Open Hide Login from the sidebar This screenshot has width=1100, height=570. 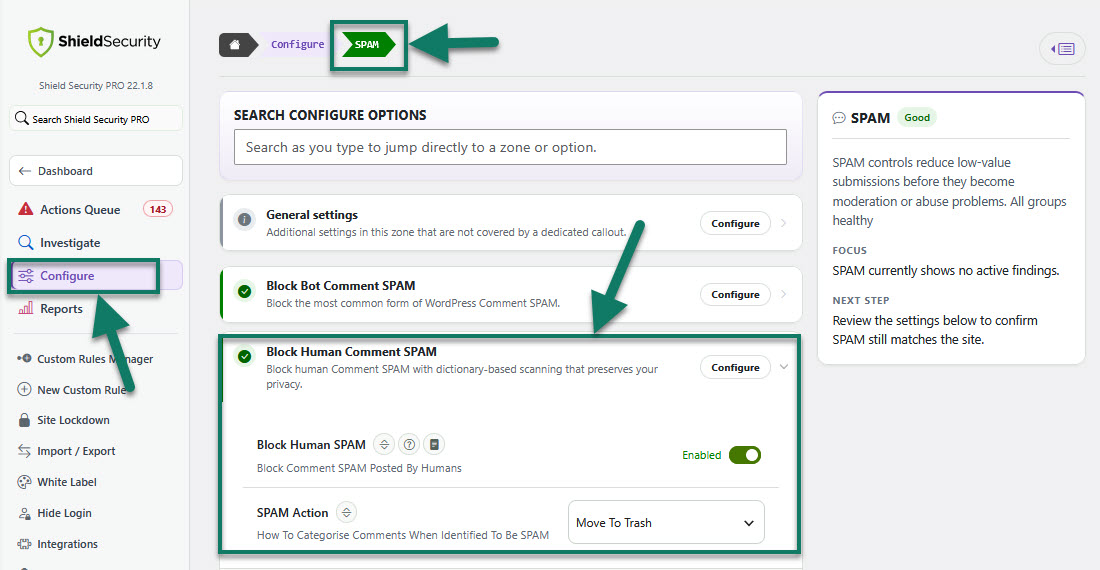(64, 513)
